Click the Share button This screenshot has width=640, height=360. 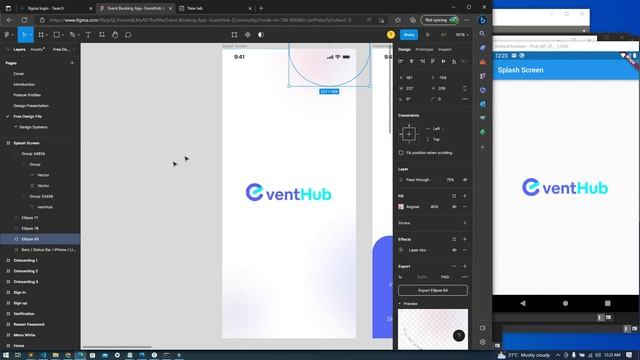tap(409, 35)
